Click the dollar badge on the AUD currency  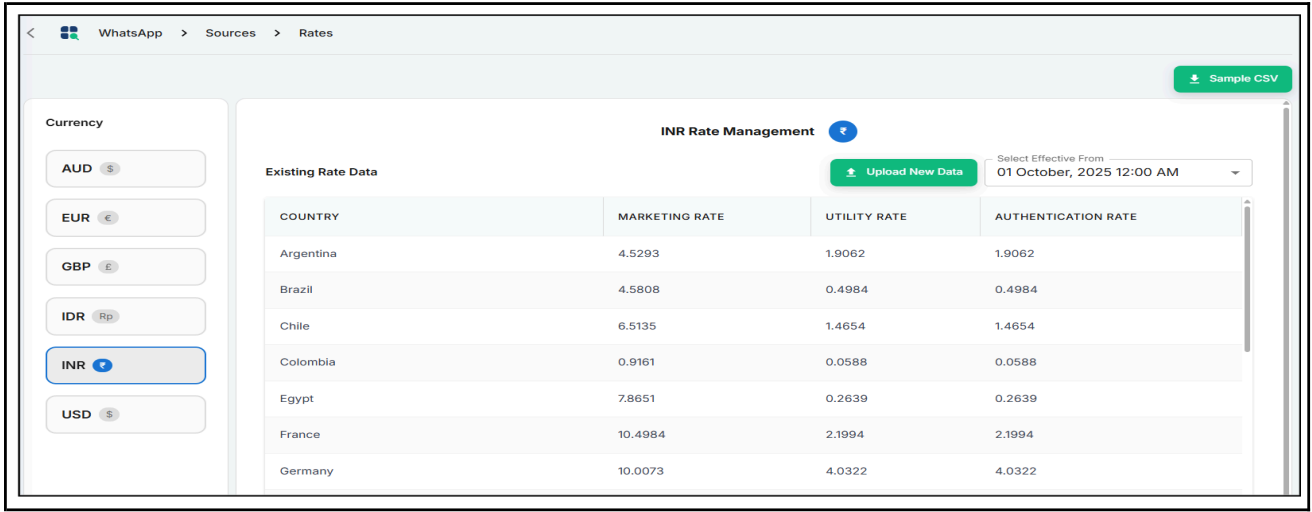coord(109,169)
